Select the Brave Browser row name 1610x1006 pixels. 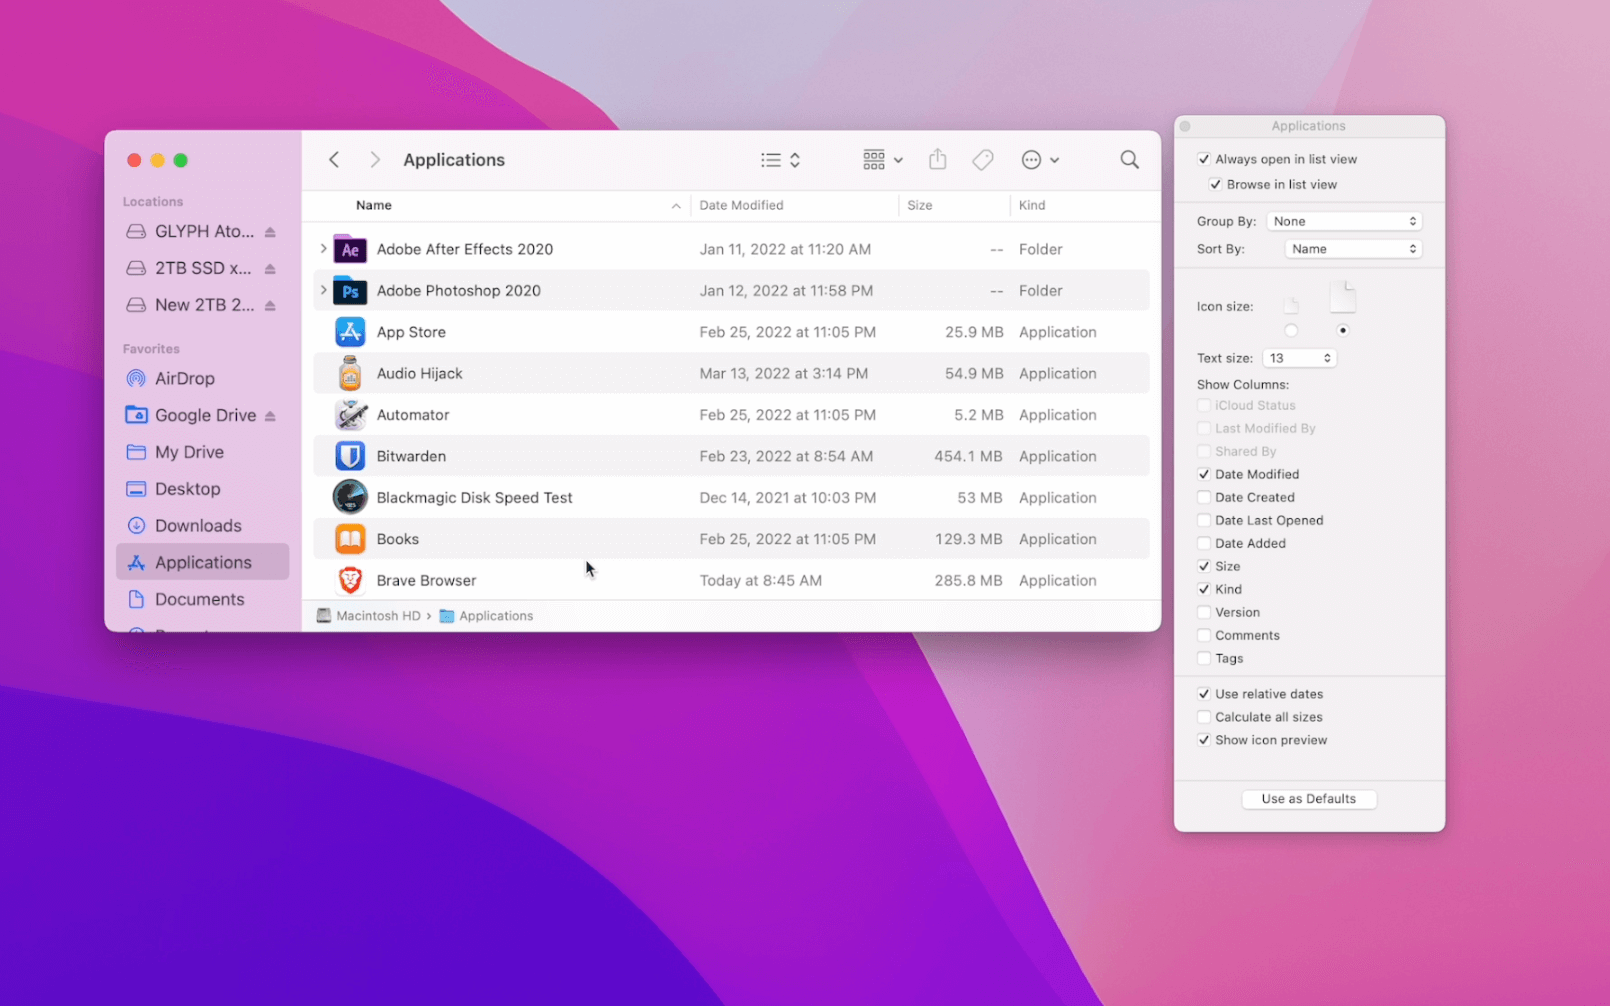[x=426, y=581]
